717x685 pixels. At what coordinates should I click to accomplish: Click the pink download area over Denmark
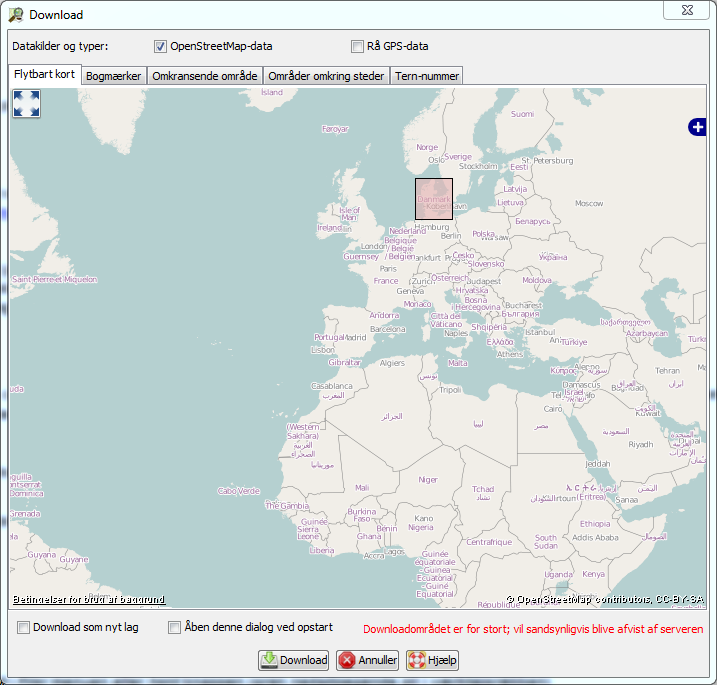tap(434, 199)
